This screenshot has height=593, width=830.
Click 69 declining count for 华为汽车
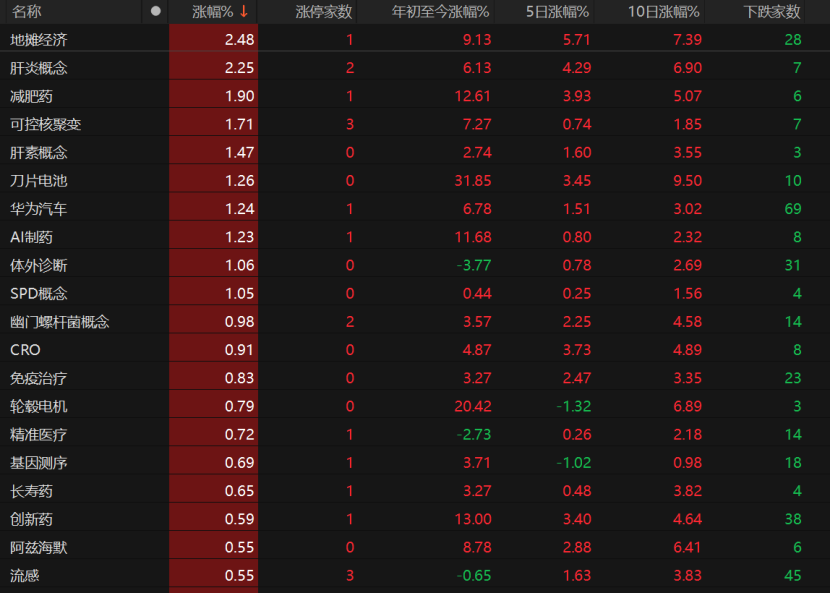click(792, 209)
